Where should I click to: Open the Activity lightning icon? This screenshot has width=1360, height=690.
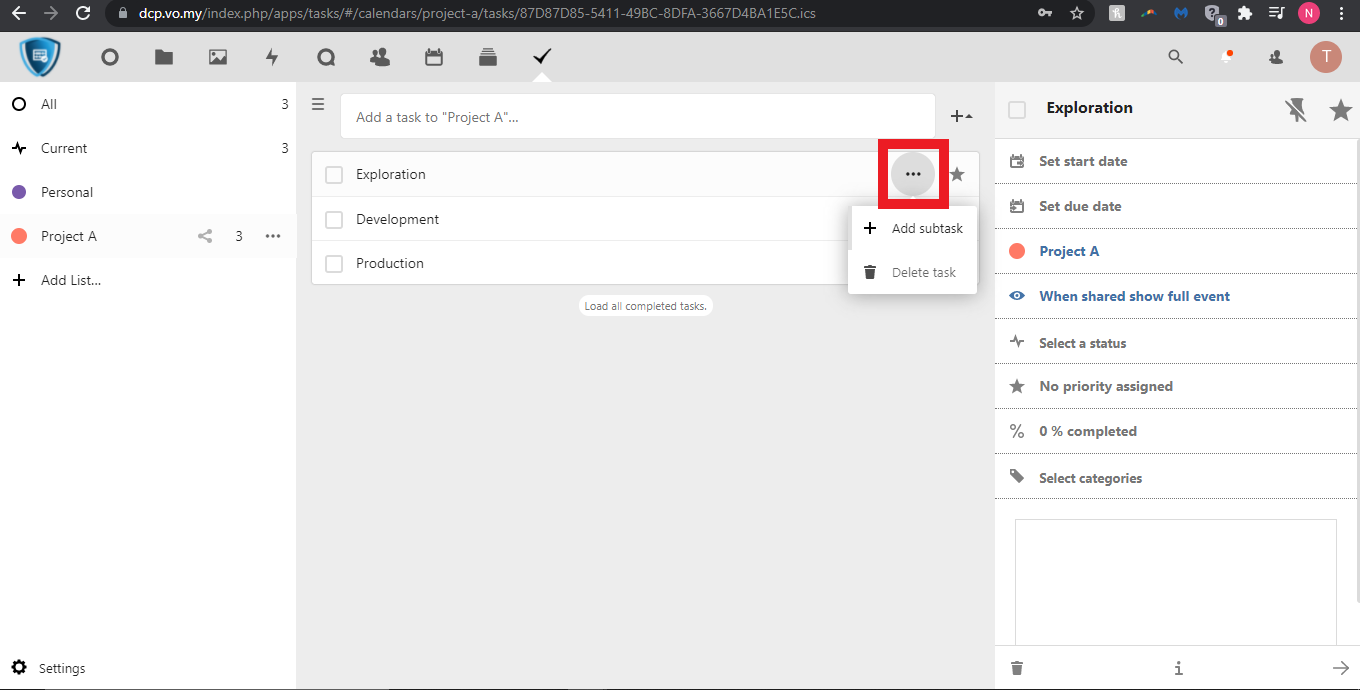(x=272, y=58)
